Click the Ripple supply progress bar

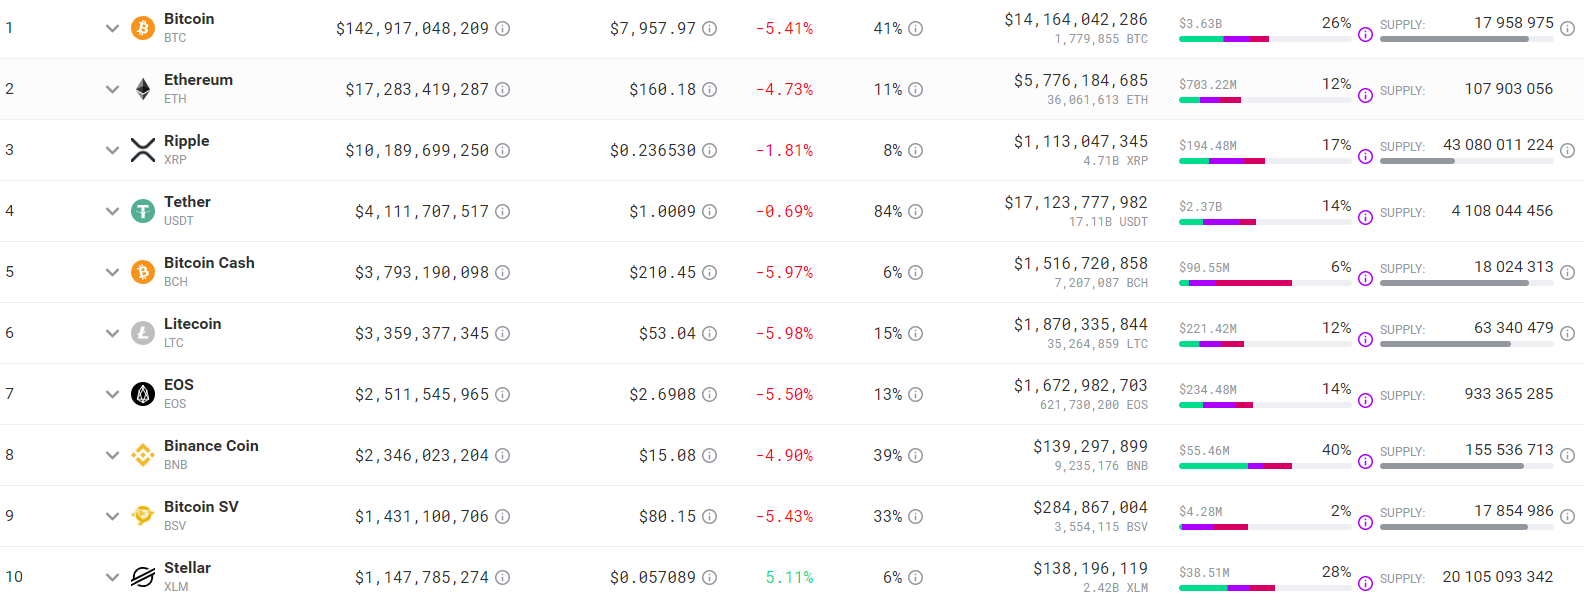pos(1466,161)
